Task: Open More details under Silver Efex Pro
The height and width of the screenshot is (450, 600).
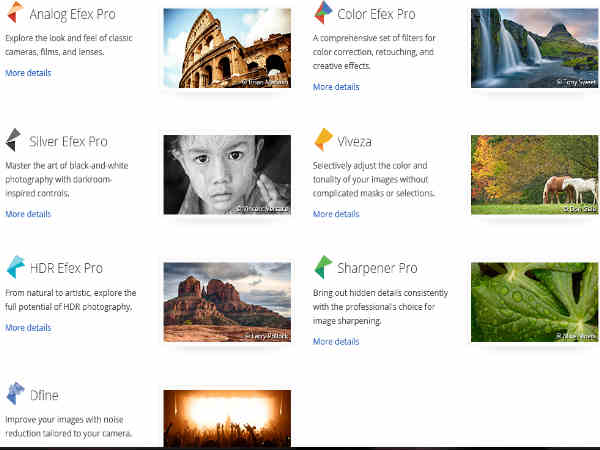Action: click(x=28, y=214)
